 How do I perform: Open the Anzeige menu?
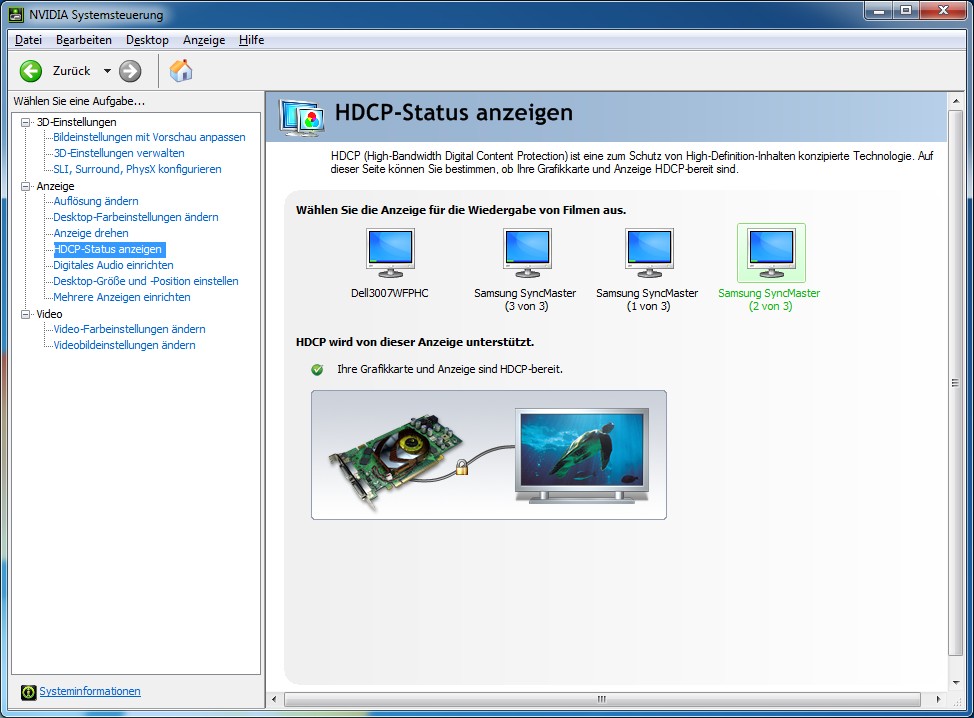[x=203, y=40]
